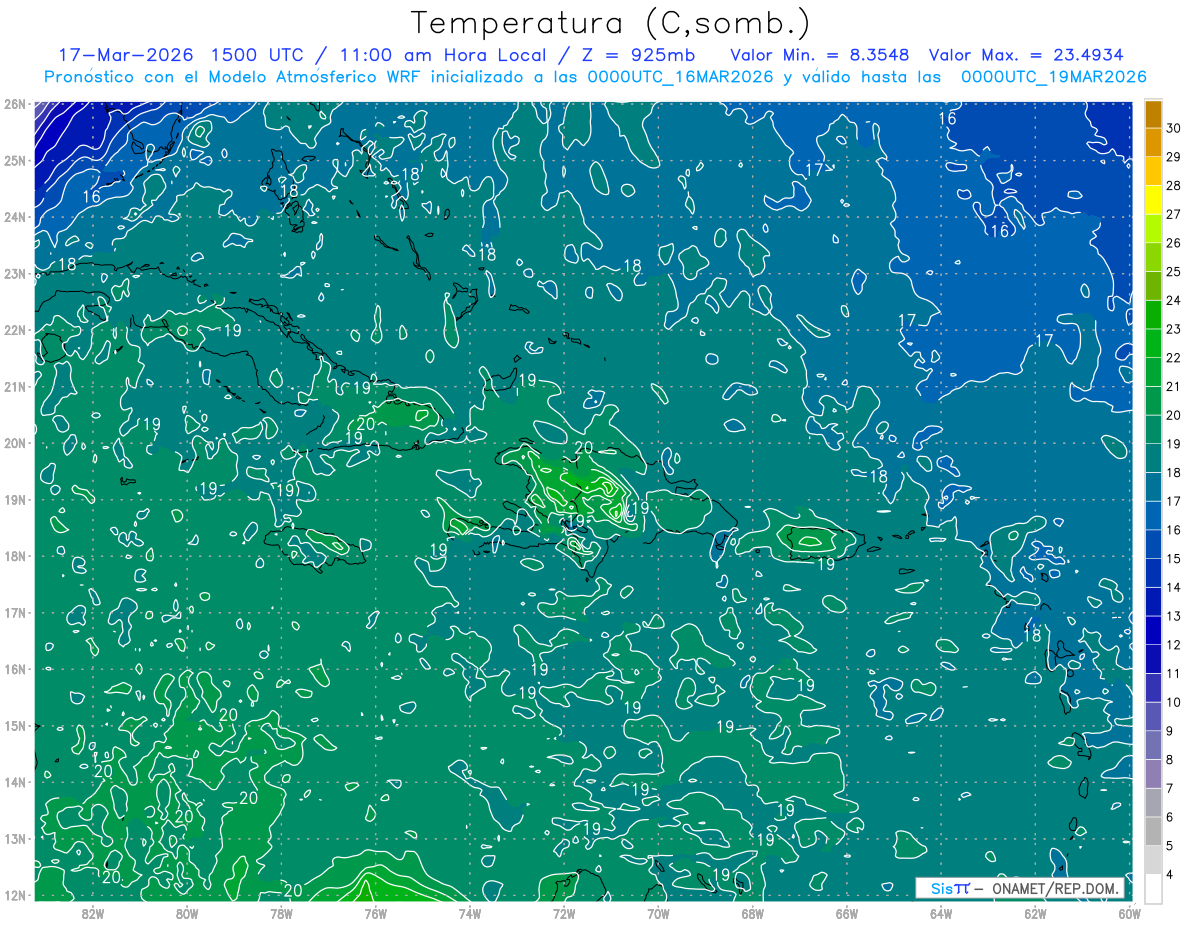Image resolution: width=1200 pixels, height=927 pixels.
Task: Click colorbar label "21"
Action: (1174, 386)
